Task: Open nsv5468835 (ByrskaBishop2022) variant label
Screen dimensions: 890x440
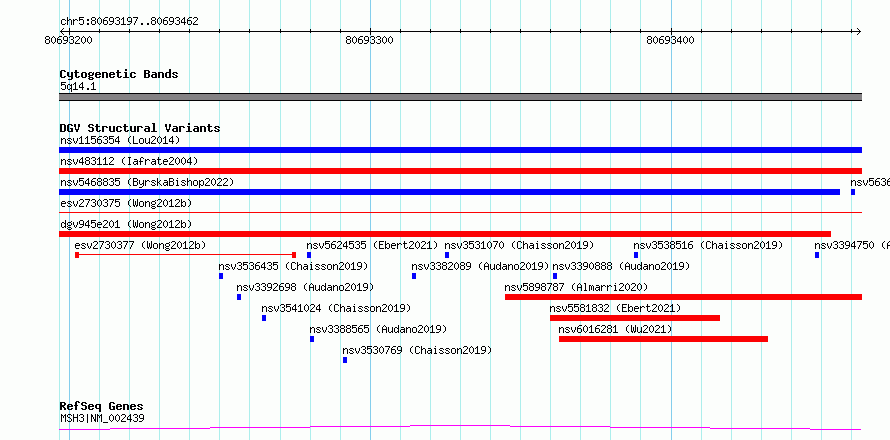Action: point(147,182)
